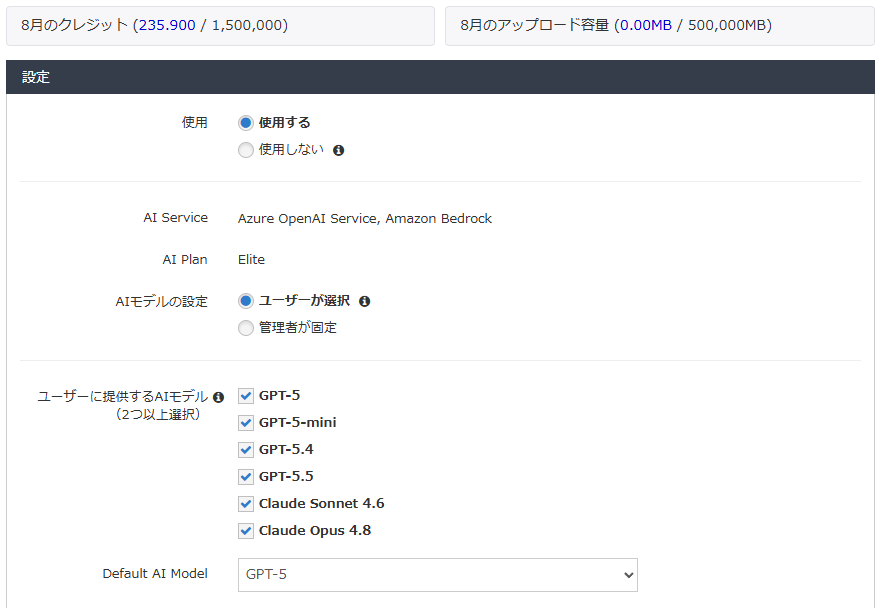Click the 0.00MB upload value
Image resolution: width=877 pixels, height=608 pixels.
[x=646, y=25]
